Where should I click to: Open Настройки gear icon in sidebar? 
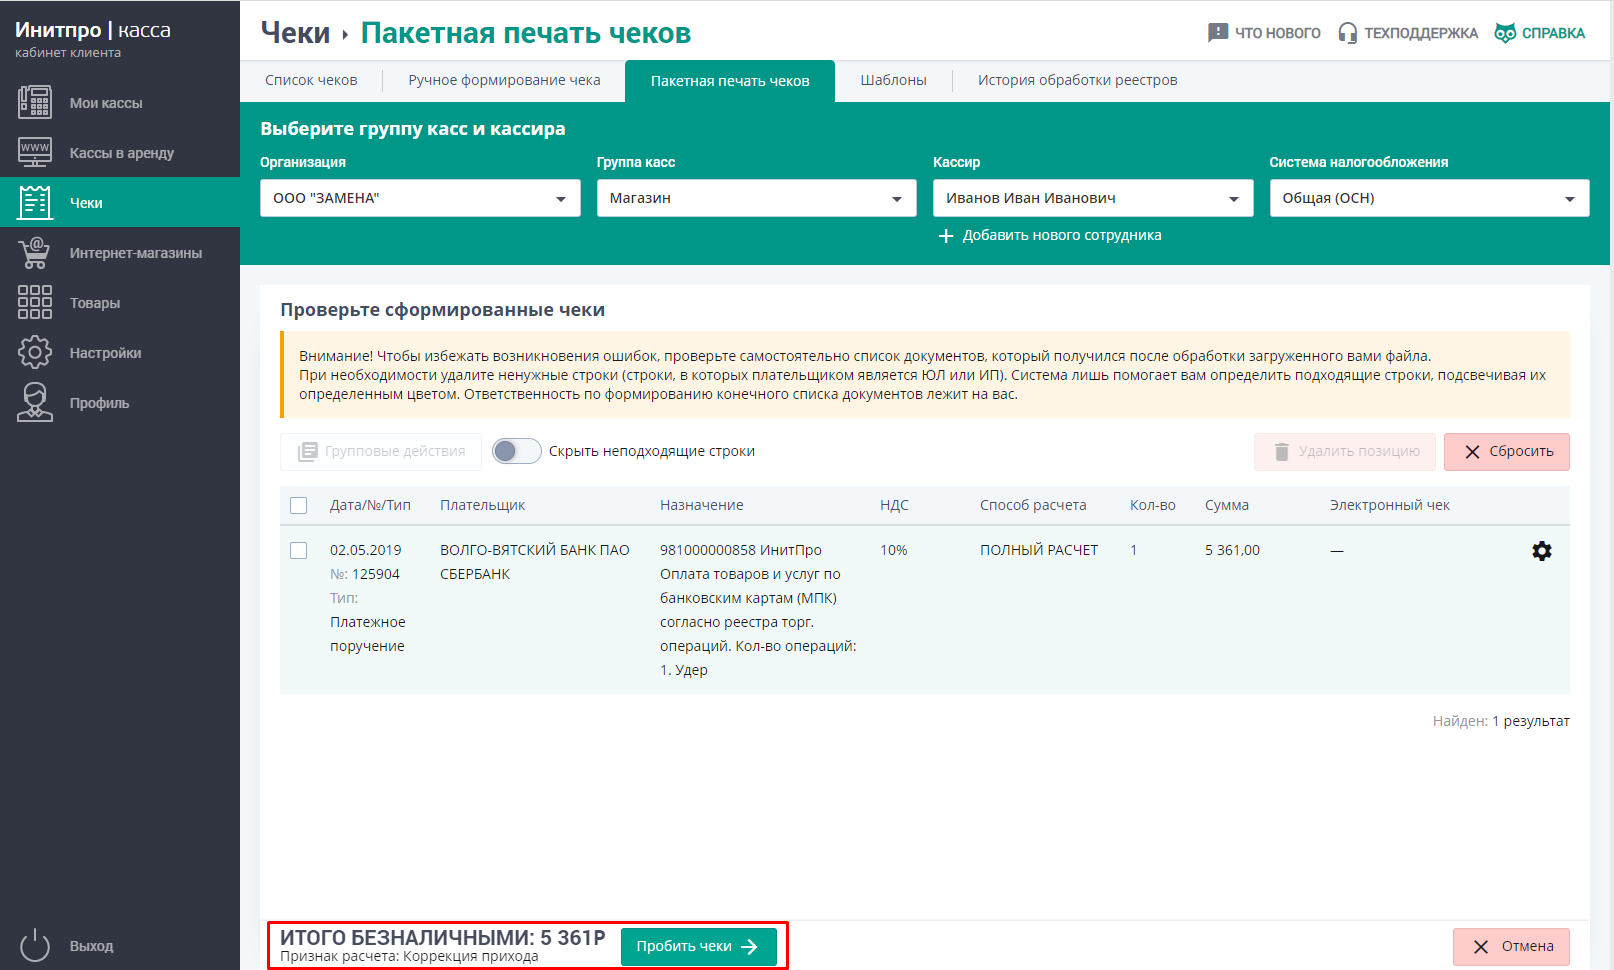[x=35, y=352]
